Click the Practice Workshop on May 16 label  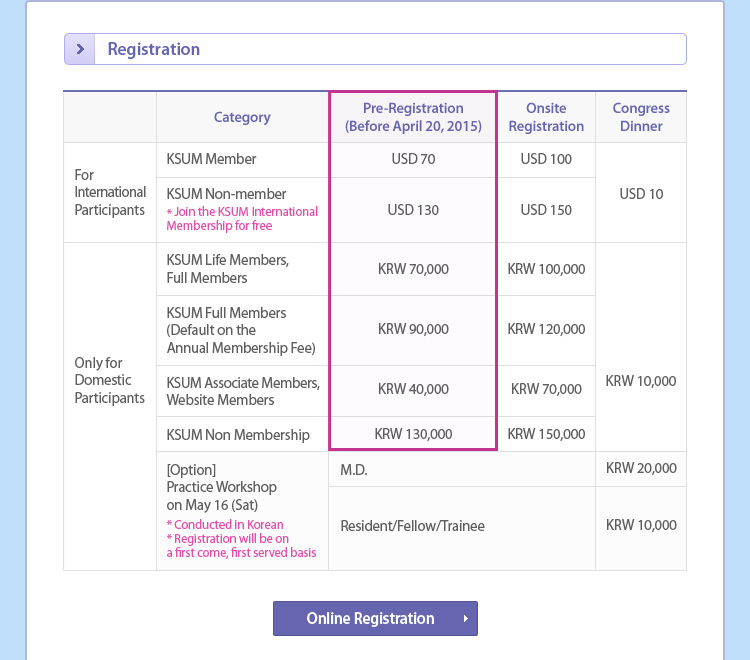pyautogui.click(x=222, y=487)
